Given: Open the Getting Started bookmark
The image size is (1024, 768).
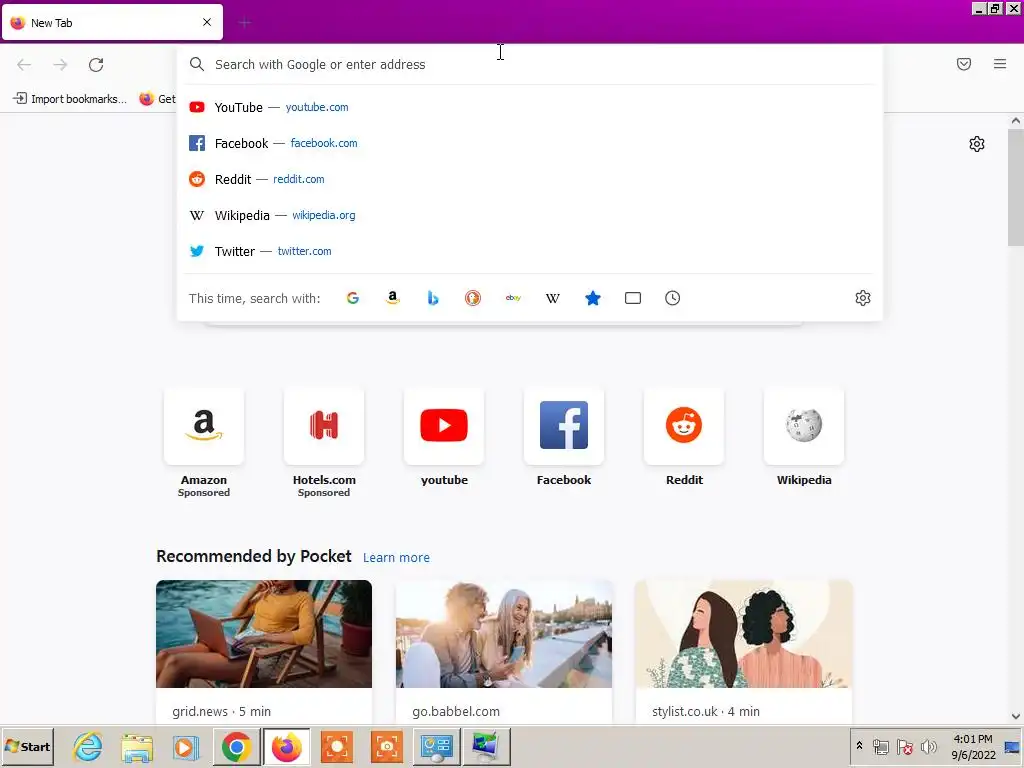Looking at the screenshot, I should tap(157, 99).
